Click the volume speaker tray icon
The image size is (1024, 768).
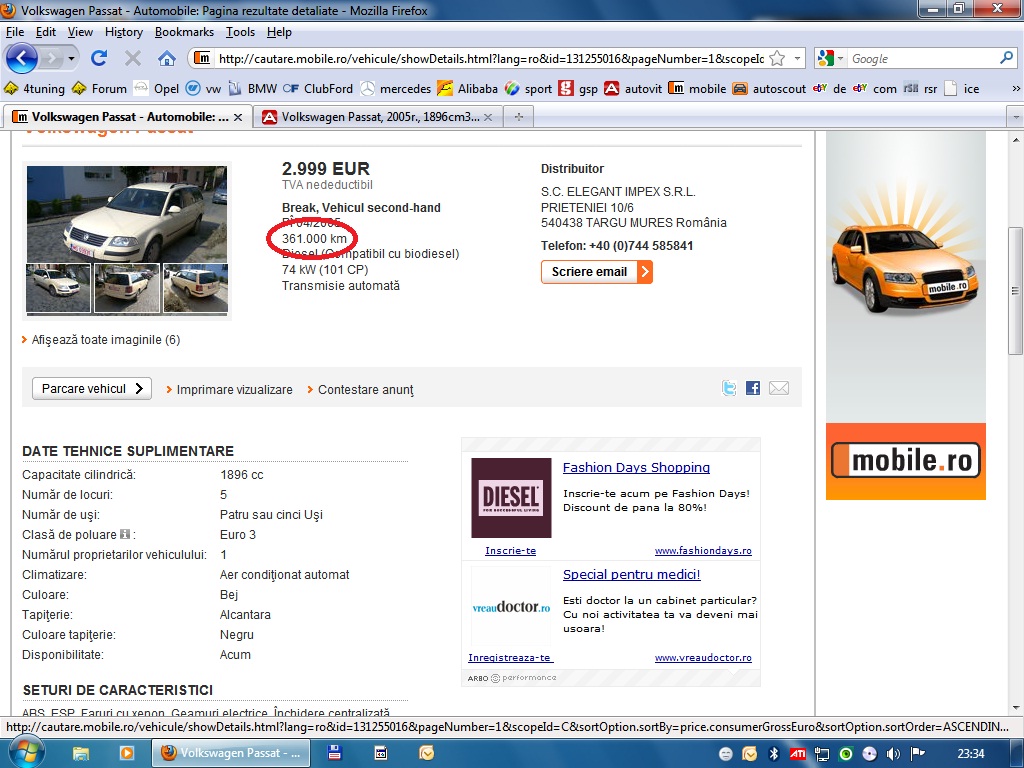[x=893, y=754]
